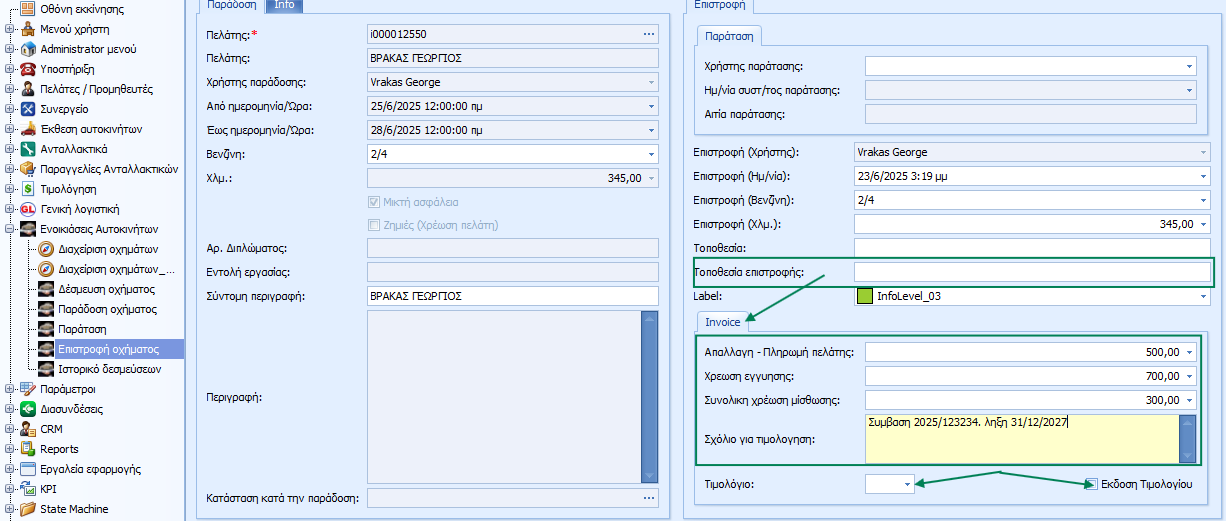Screen dimensions: 1226x521
Task: Click the Γενική λογιστική icon
Action: coord(29,209)
